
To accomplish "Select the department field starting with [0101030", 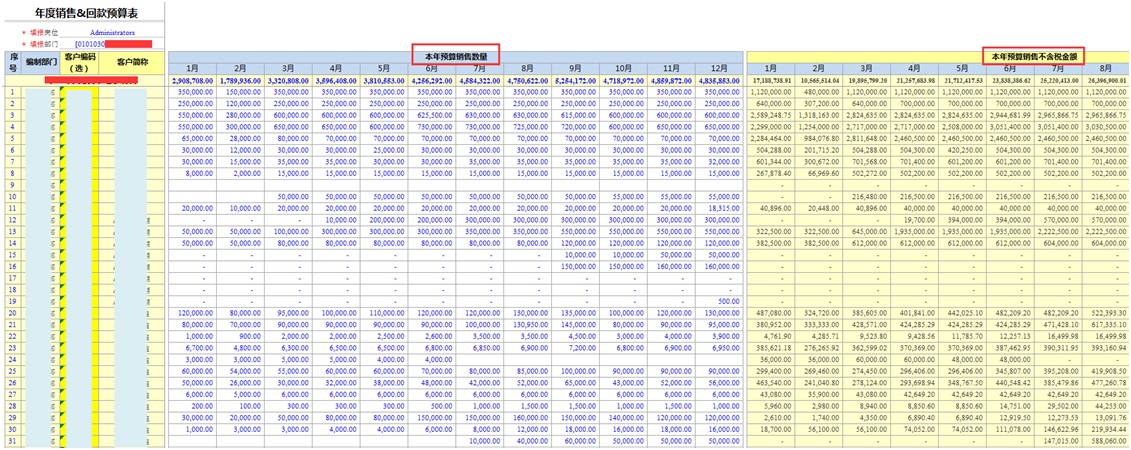I will click(113, 44).
